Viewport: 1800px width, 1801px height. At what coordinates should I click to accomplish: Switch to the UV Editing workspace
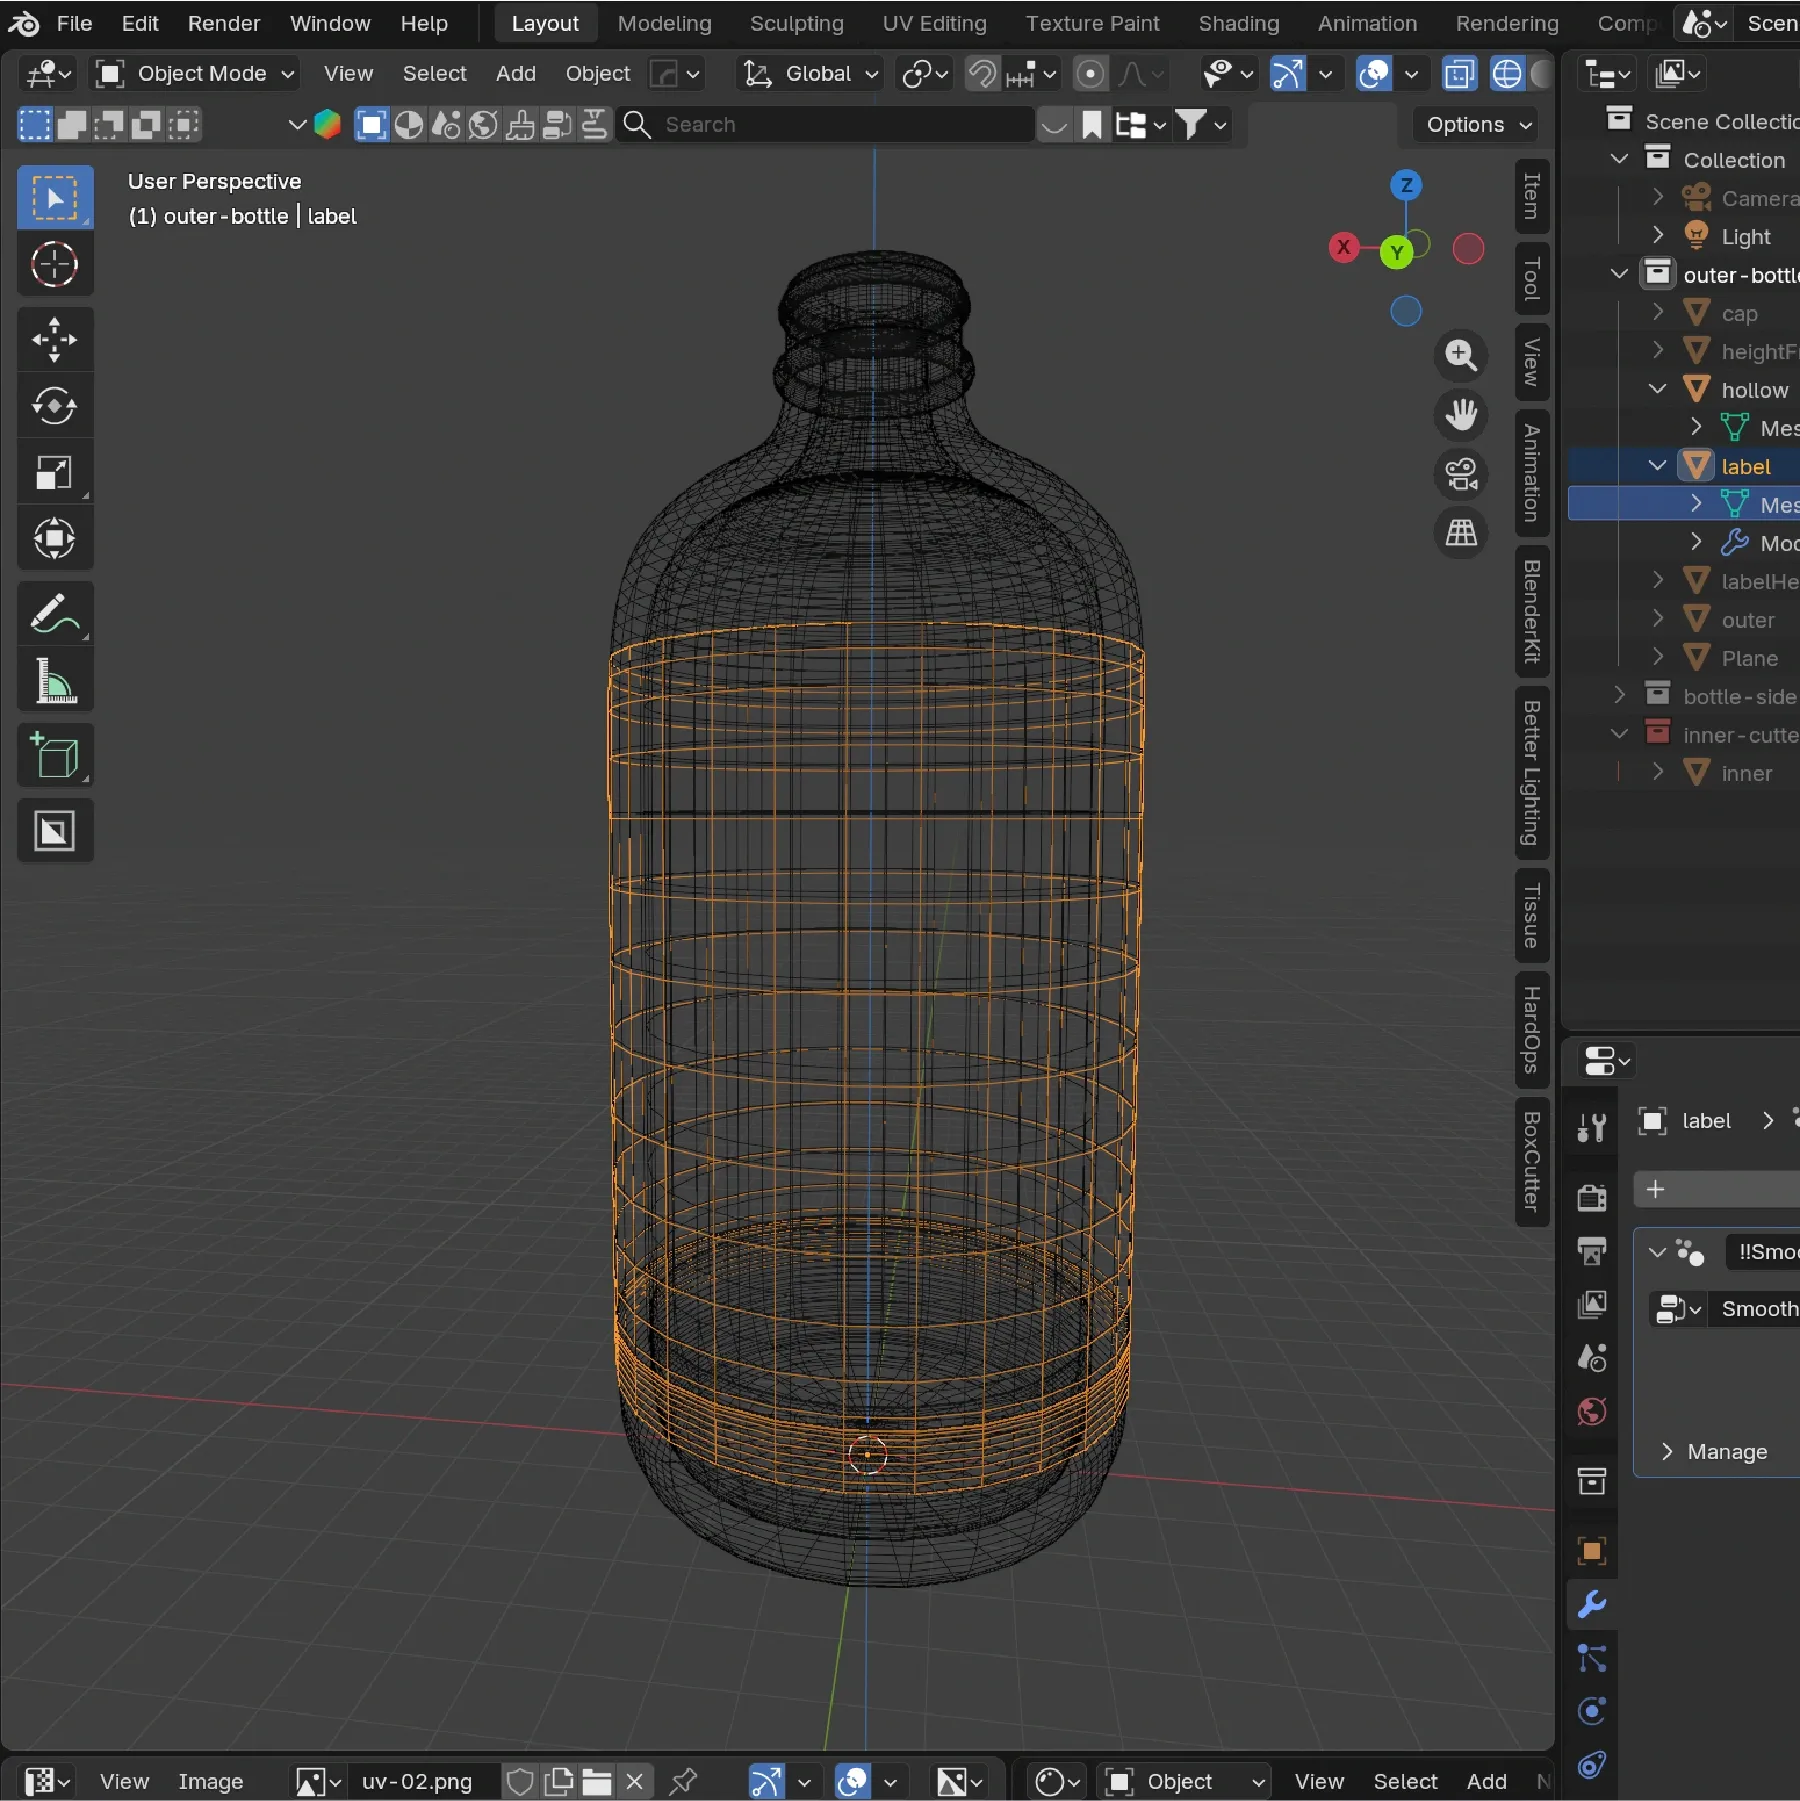click(934, 23)
